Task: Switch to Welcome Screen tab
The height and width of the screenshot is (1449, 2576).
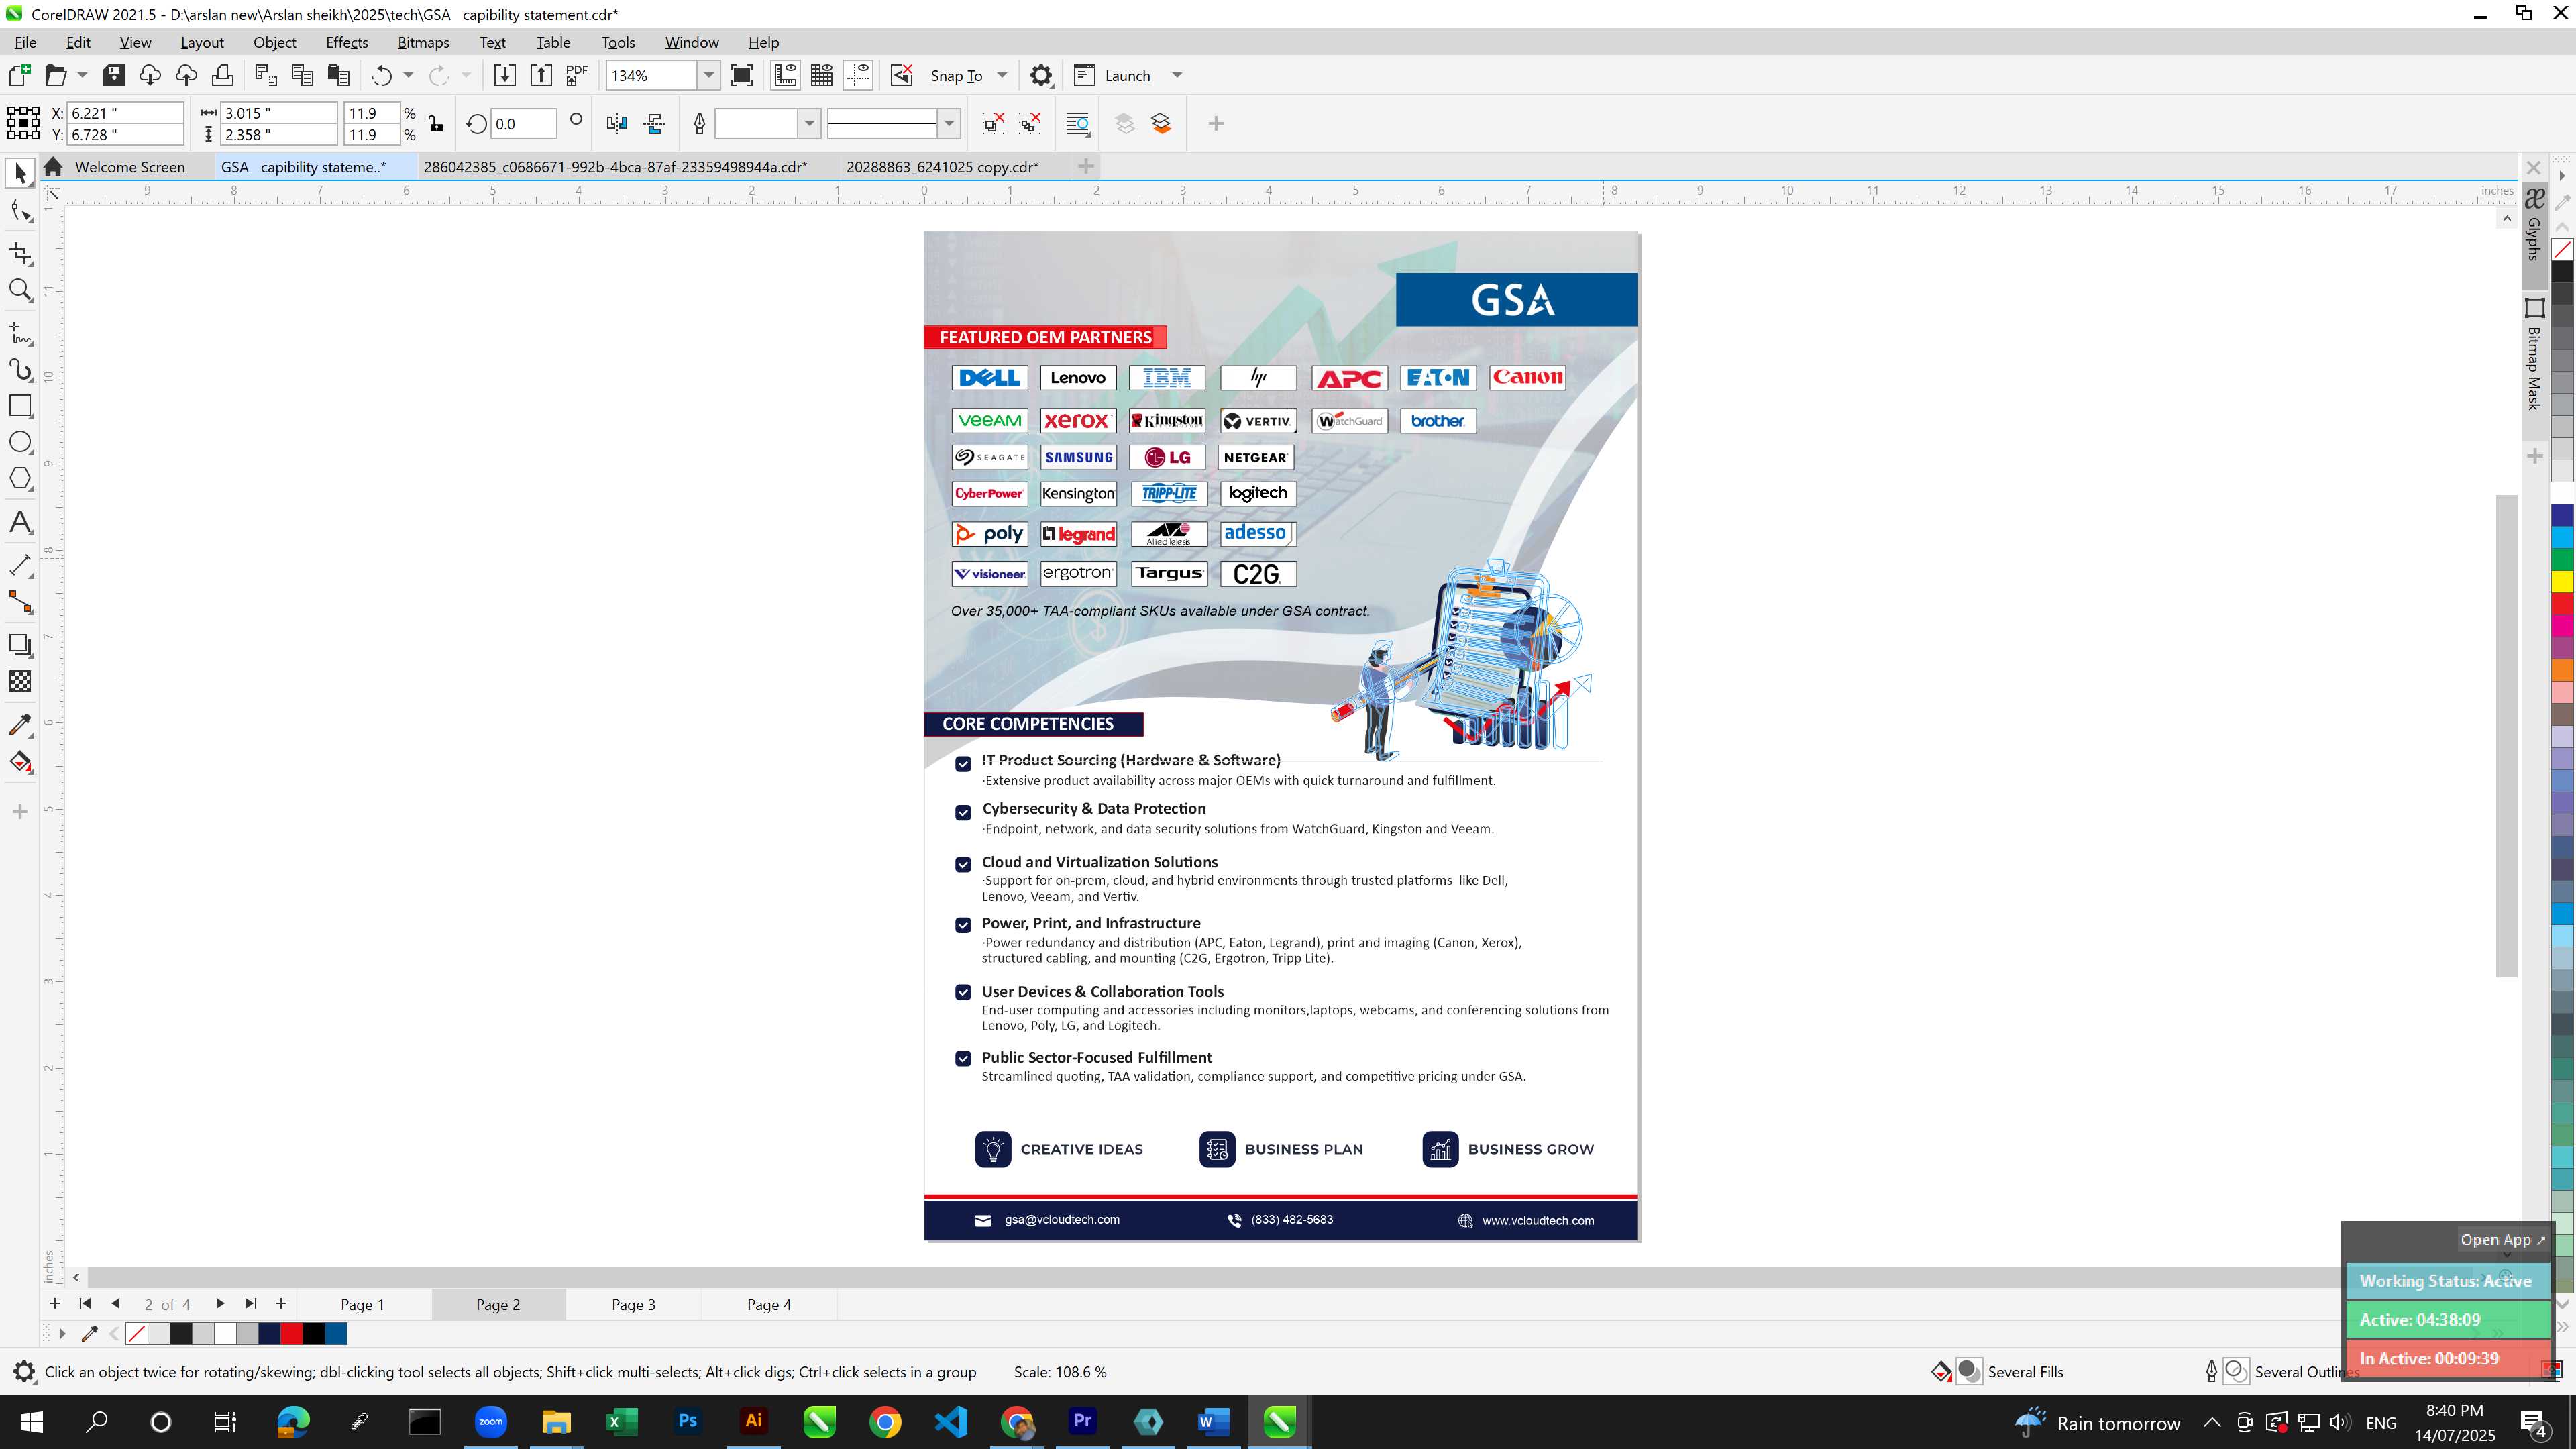Action: [129, 167]
